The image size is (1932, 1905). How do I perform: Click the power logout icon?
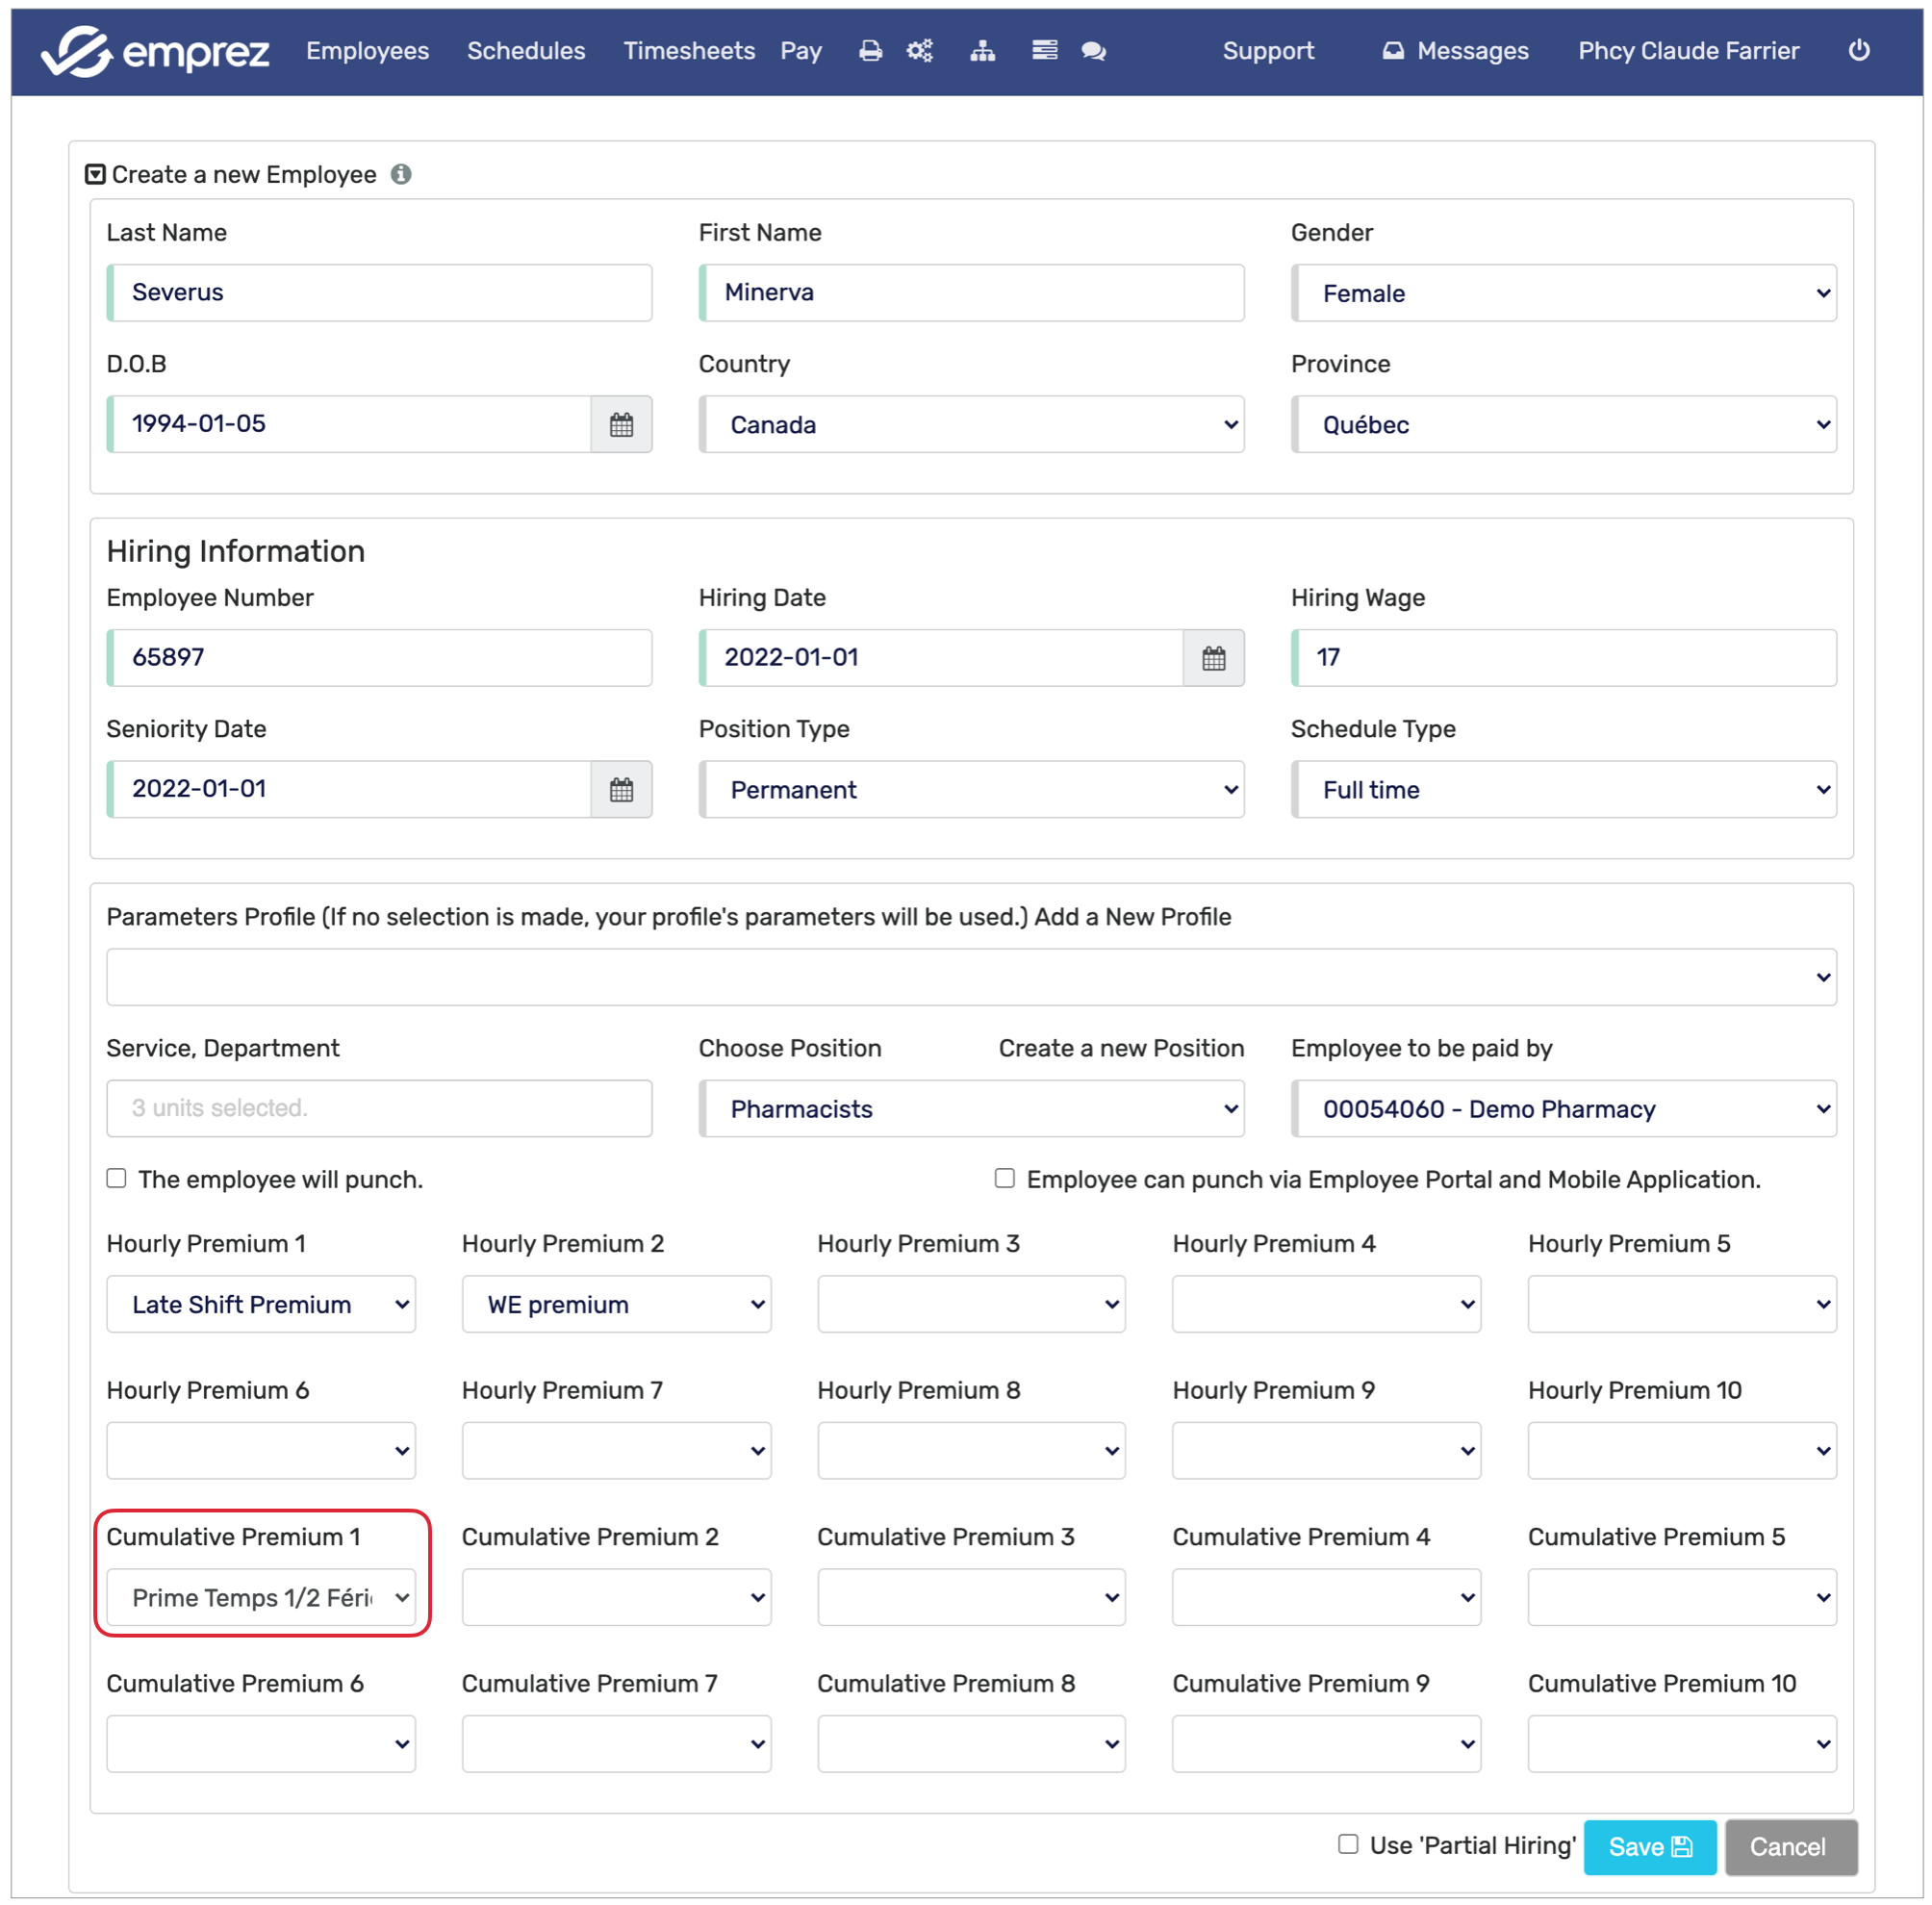point(1858,50)
